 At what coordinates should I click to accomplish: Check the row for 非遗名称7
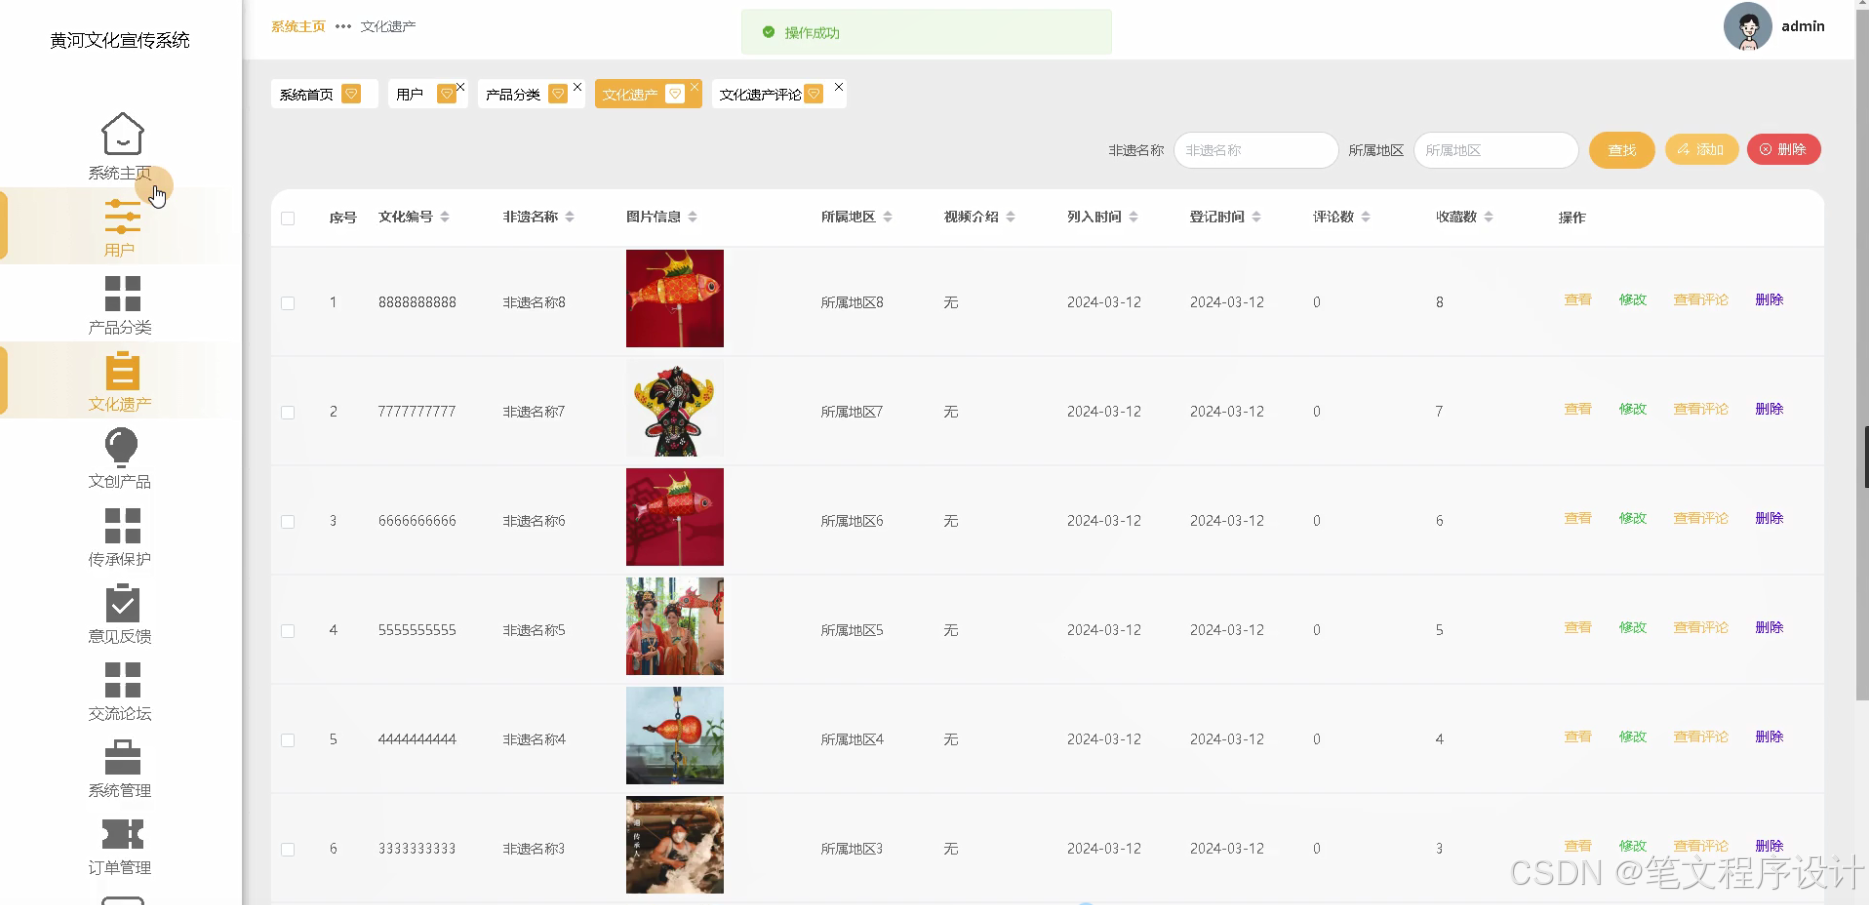click(x=288, y=412)
